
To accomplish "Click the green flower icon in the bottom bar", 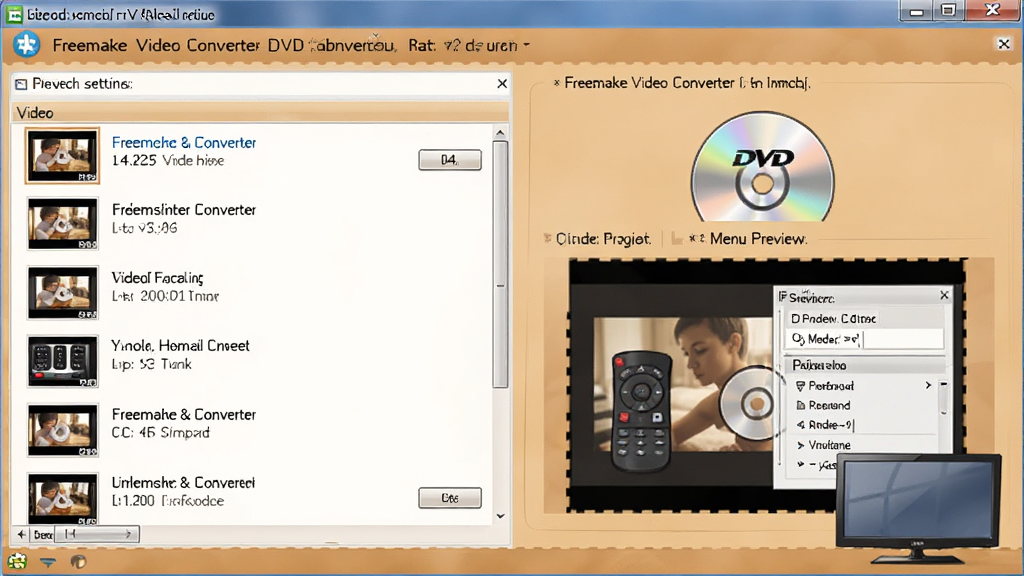I will click(x=17, y=561).
